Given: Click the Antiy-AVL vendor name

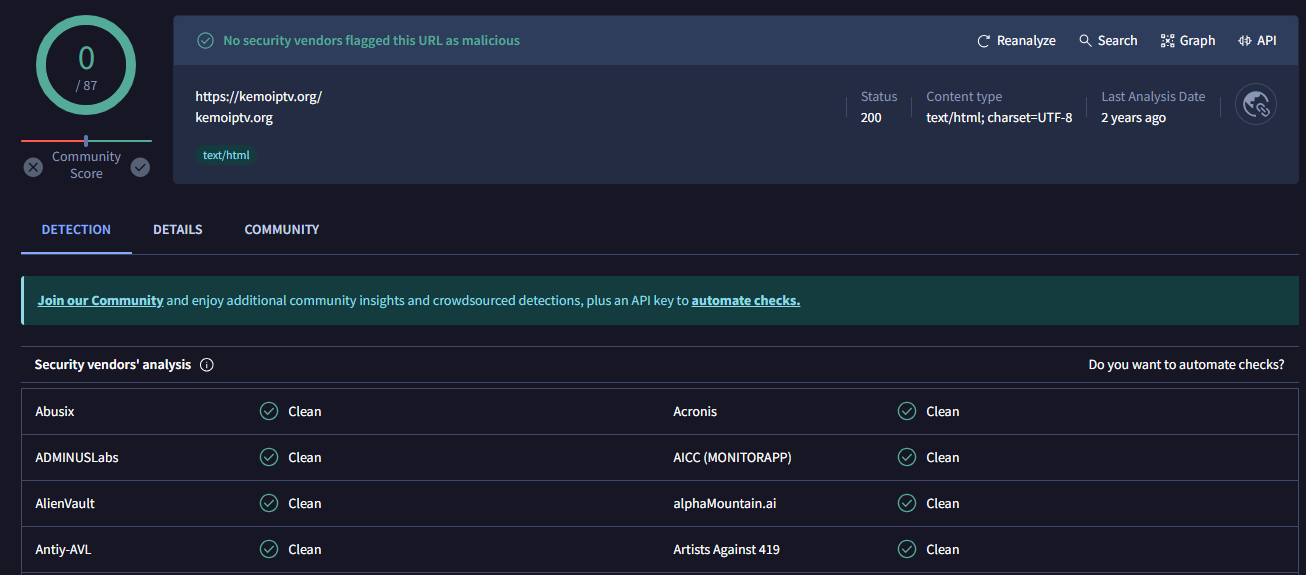Looking at the screenshot, I should pos(63,549).
